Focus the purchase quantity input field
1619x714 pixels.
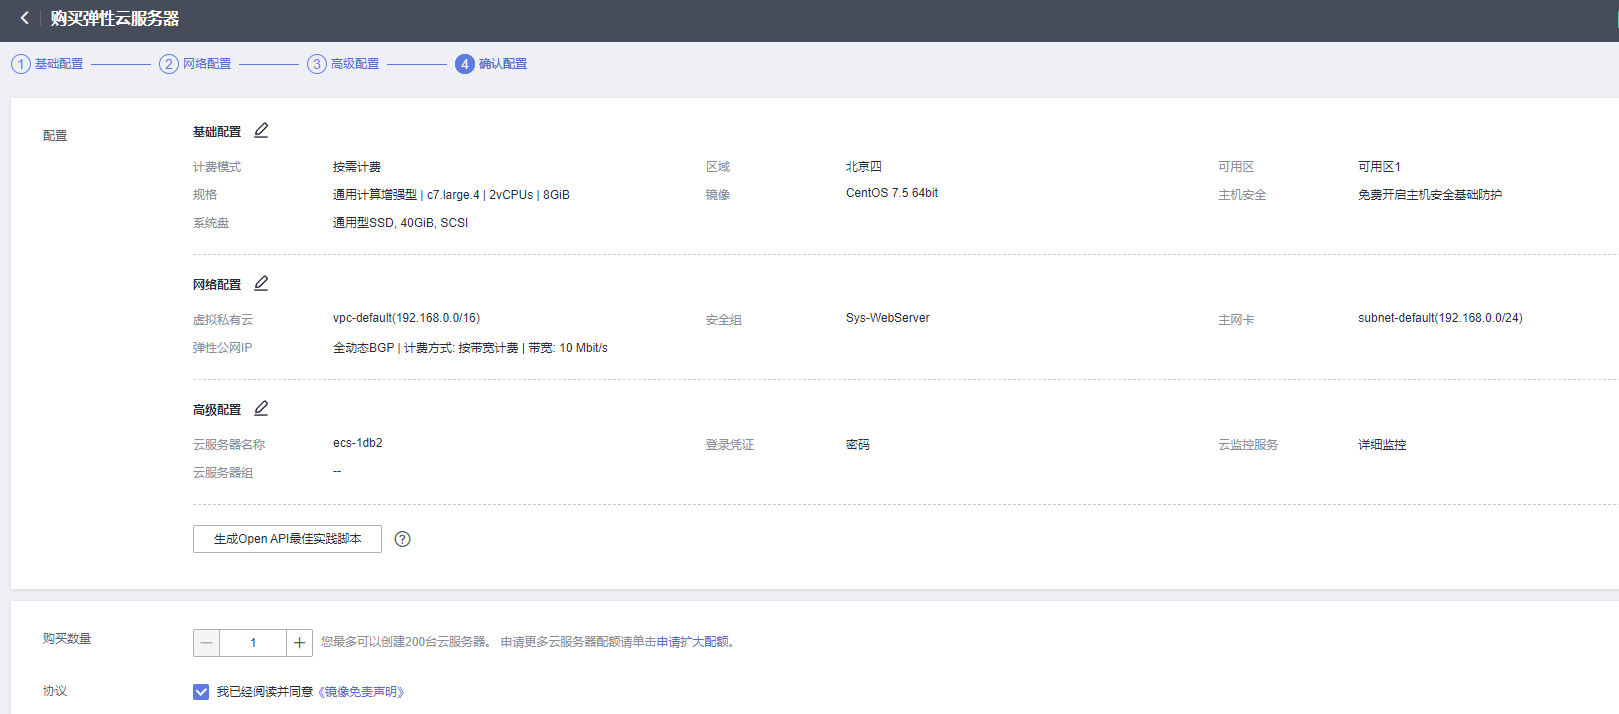(253, 643)
